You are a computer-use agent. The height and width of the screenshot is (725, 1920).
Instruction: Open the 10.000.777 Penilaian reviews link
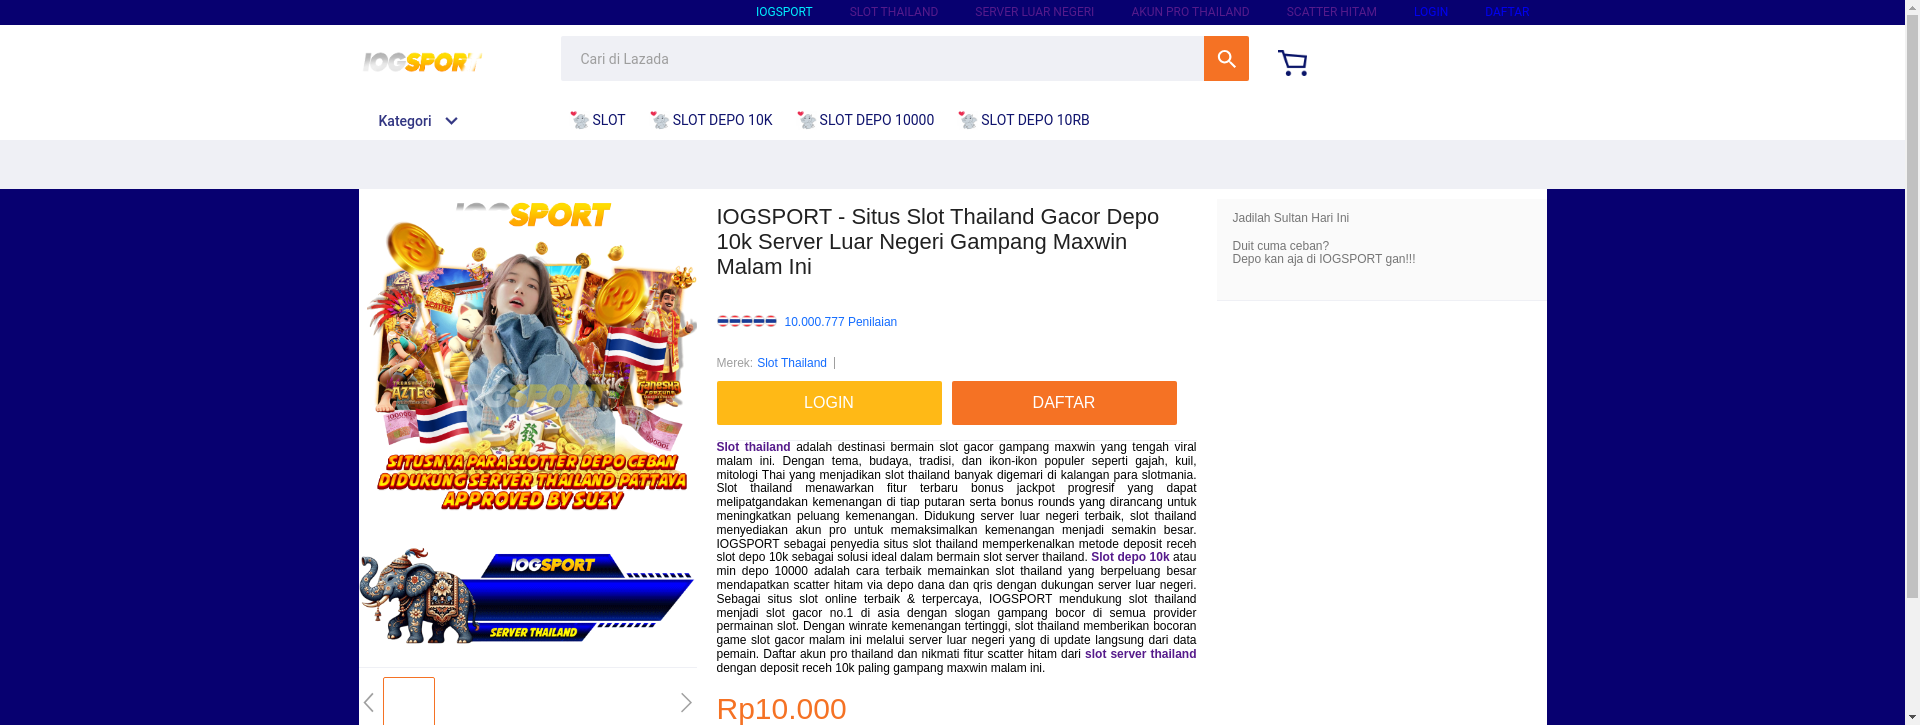click(841, 322)
